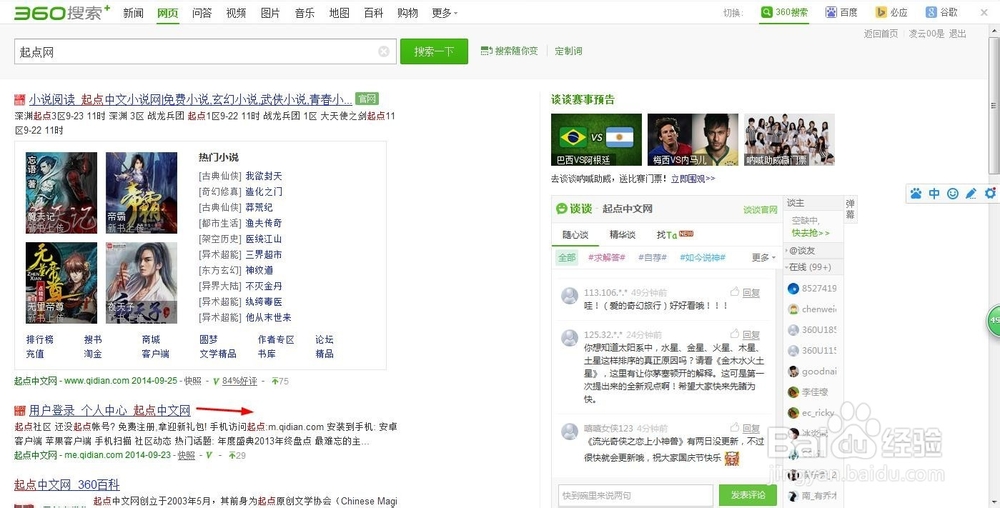
Task: Upvote the www.qidian.com result (75)
Action: [280, 381]
